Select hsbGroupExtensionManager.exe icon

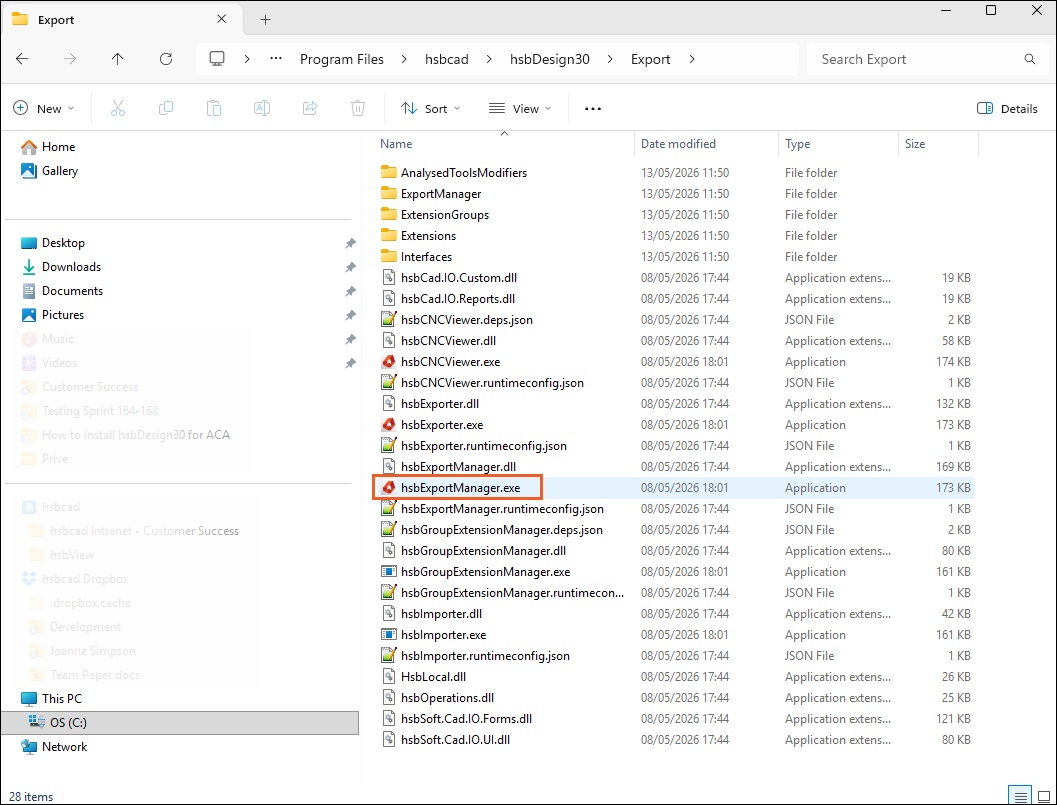(388, 572)
